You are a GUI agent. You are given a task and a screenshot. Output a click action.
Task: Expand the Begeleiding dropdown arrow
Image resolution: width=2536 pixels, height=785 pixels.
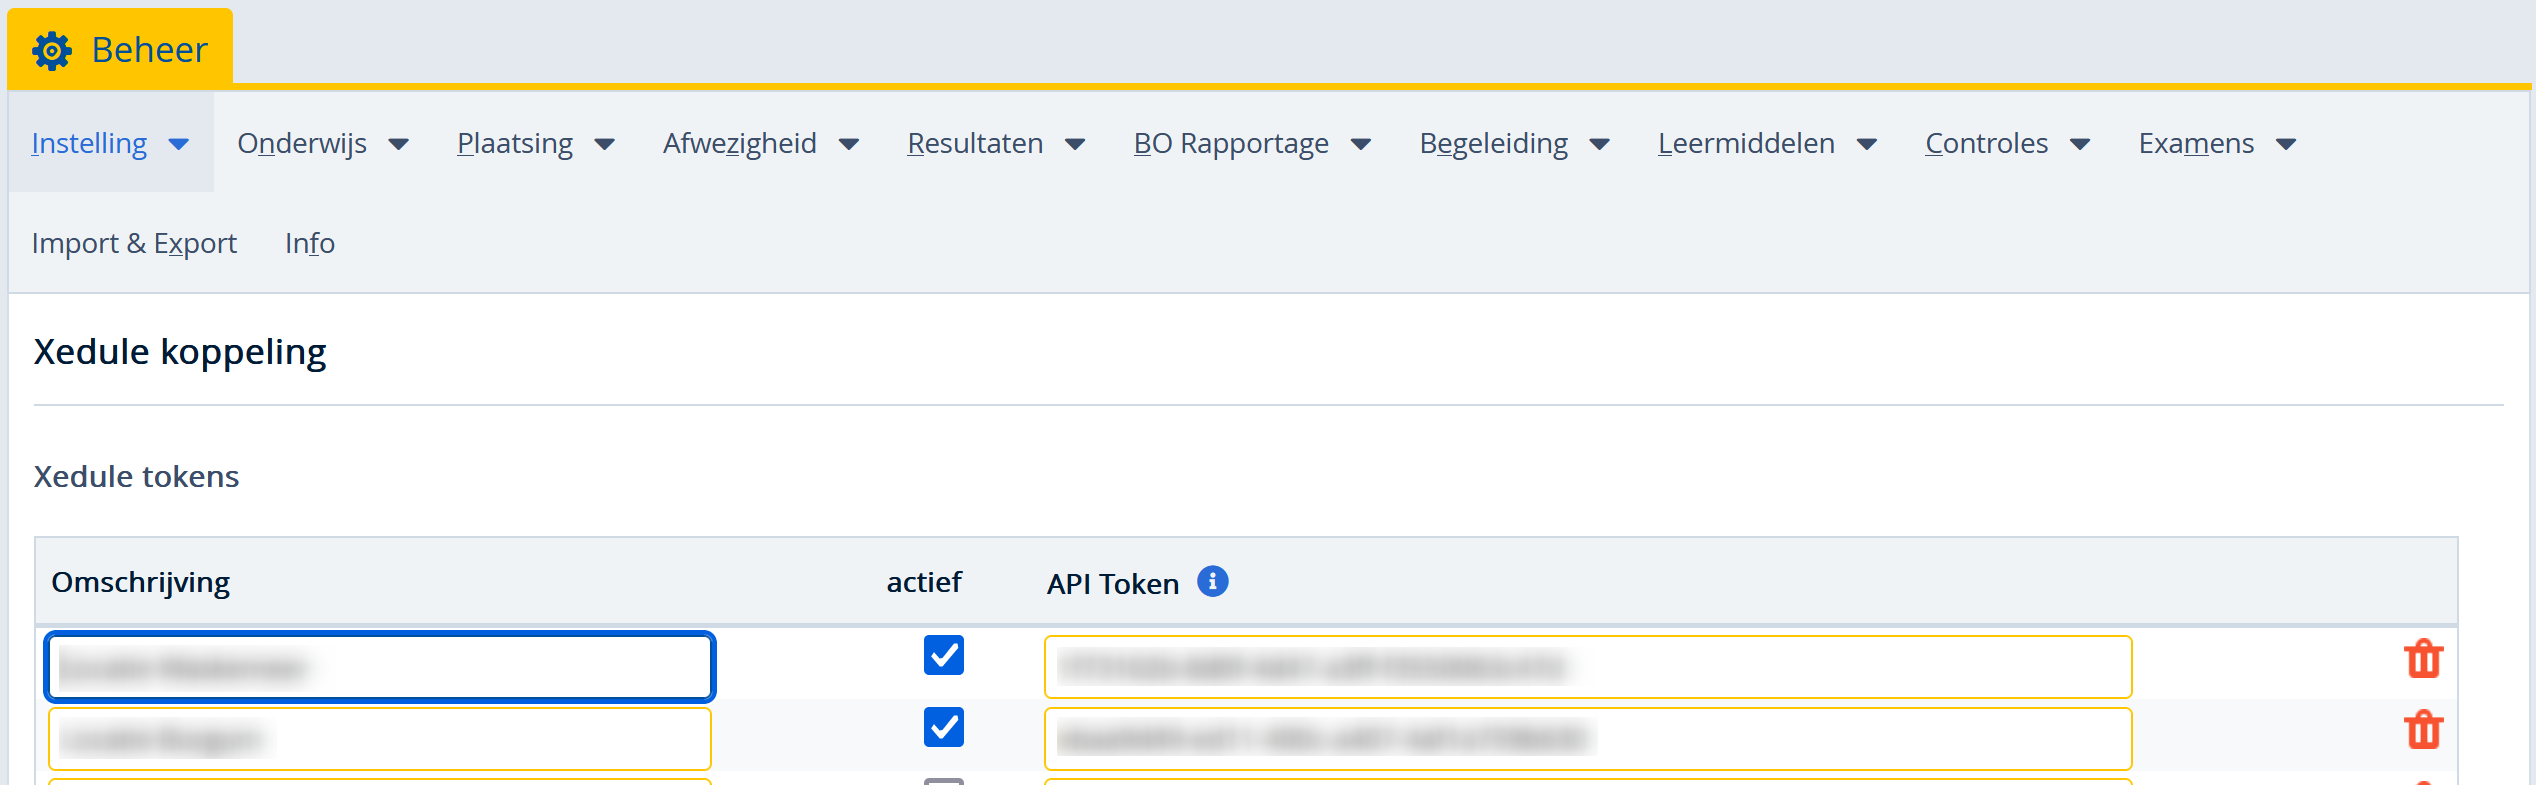(x=1599, y=145)
